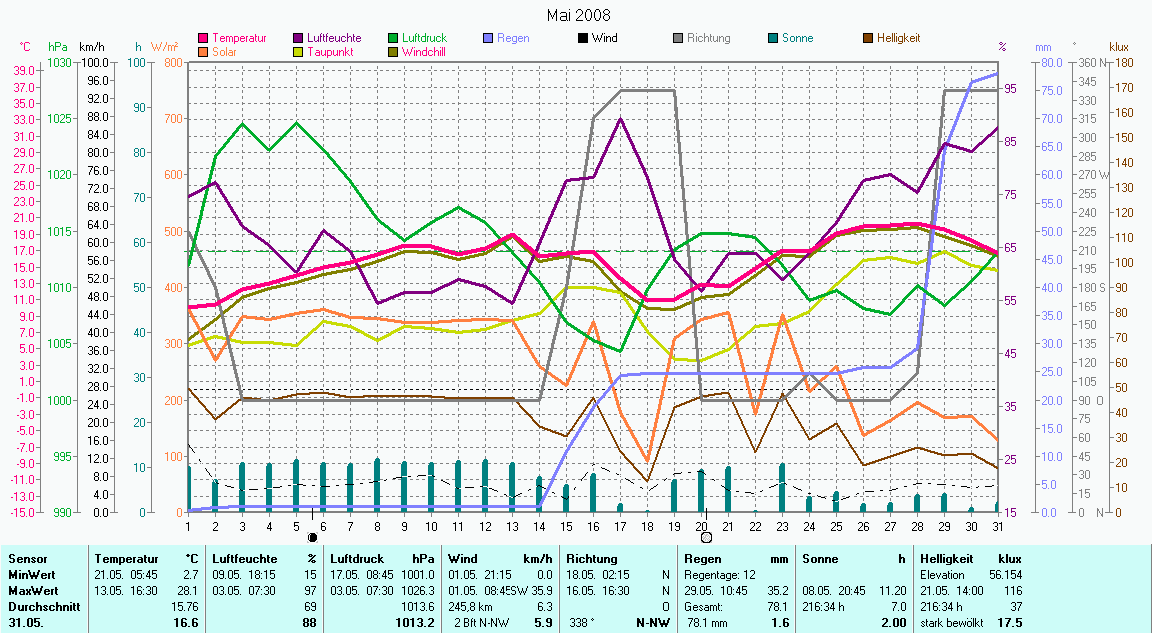Click the black Wind legend swatch
Screen dimensions: 1152x633
tap(583, 38)
